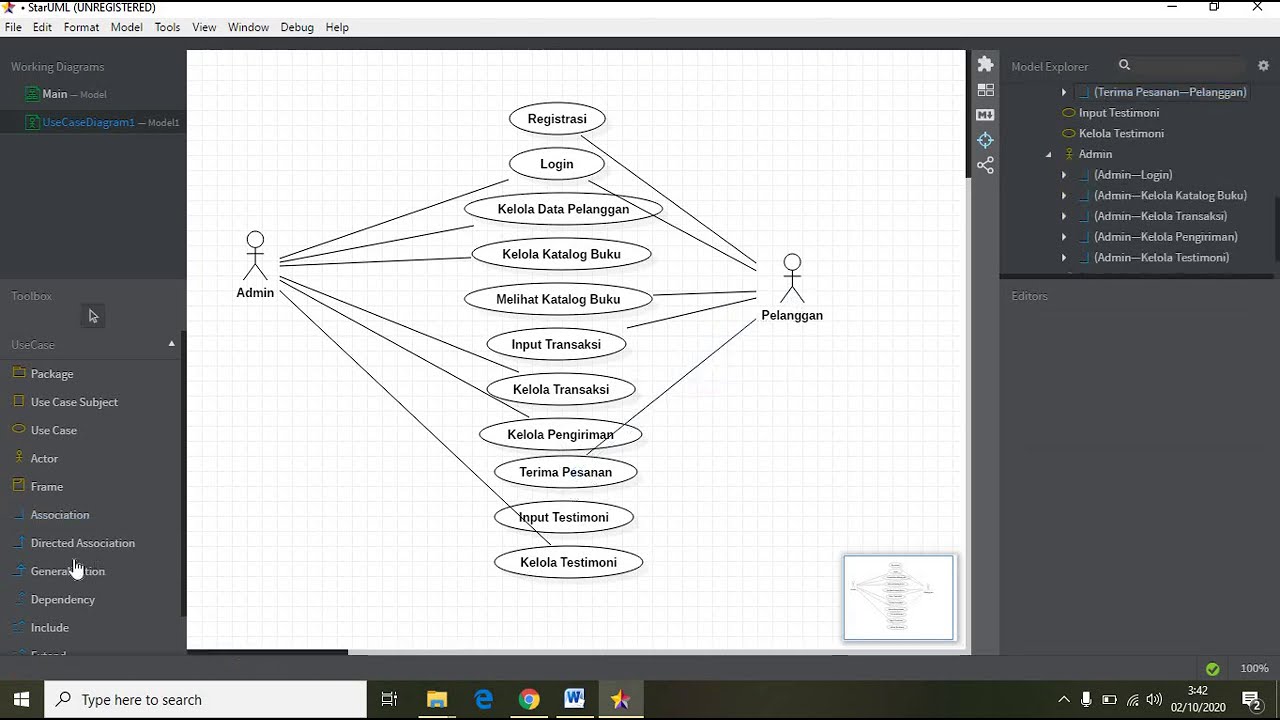This screenshot has width=1280, height=720.
Task: Open the Debug menu
Action: (297, 27)
